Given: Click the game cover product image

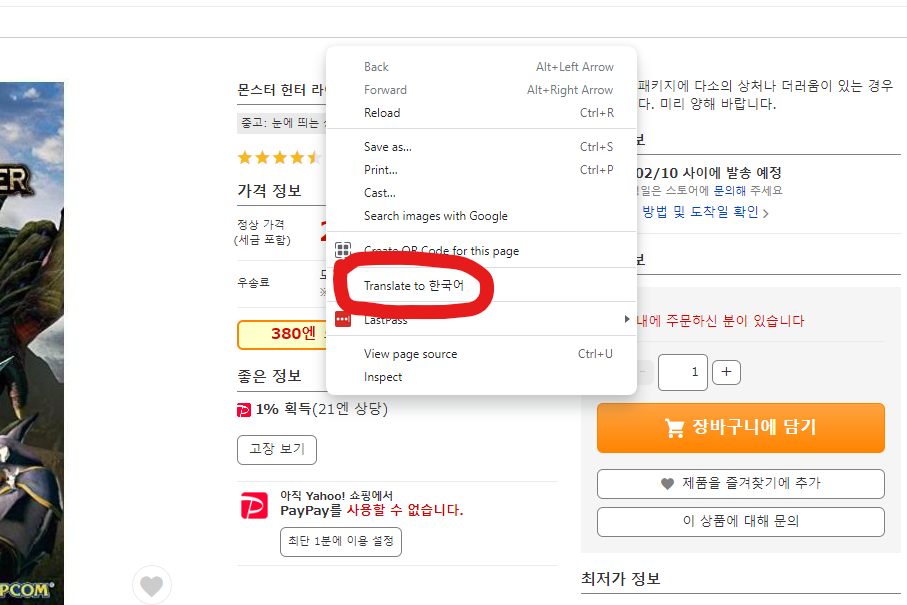Looking at the screenshot, I should [x=32, y=344].
